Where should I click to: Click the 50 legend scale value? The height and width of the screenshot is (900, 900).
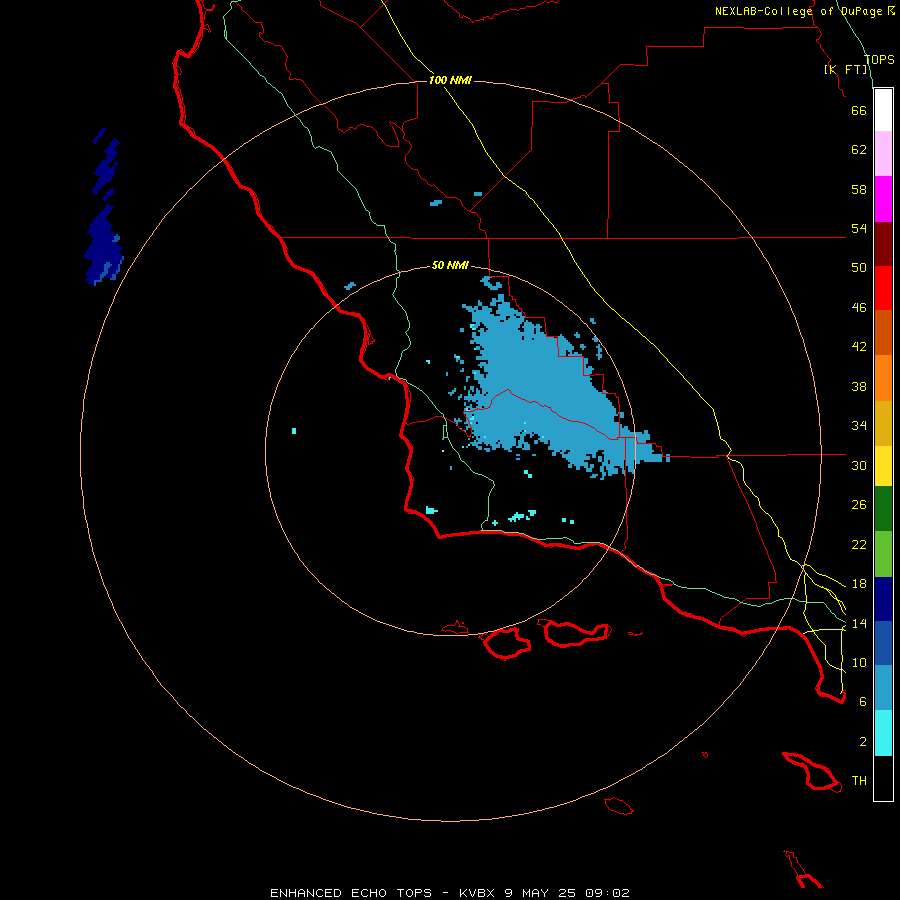pos(859,268)
